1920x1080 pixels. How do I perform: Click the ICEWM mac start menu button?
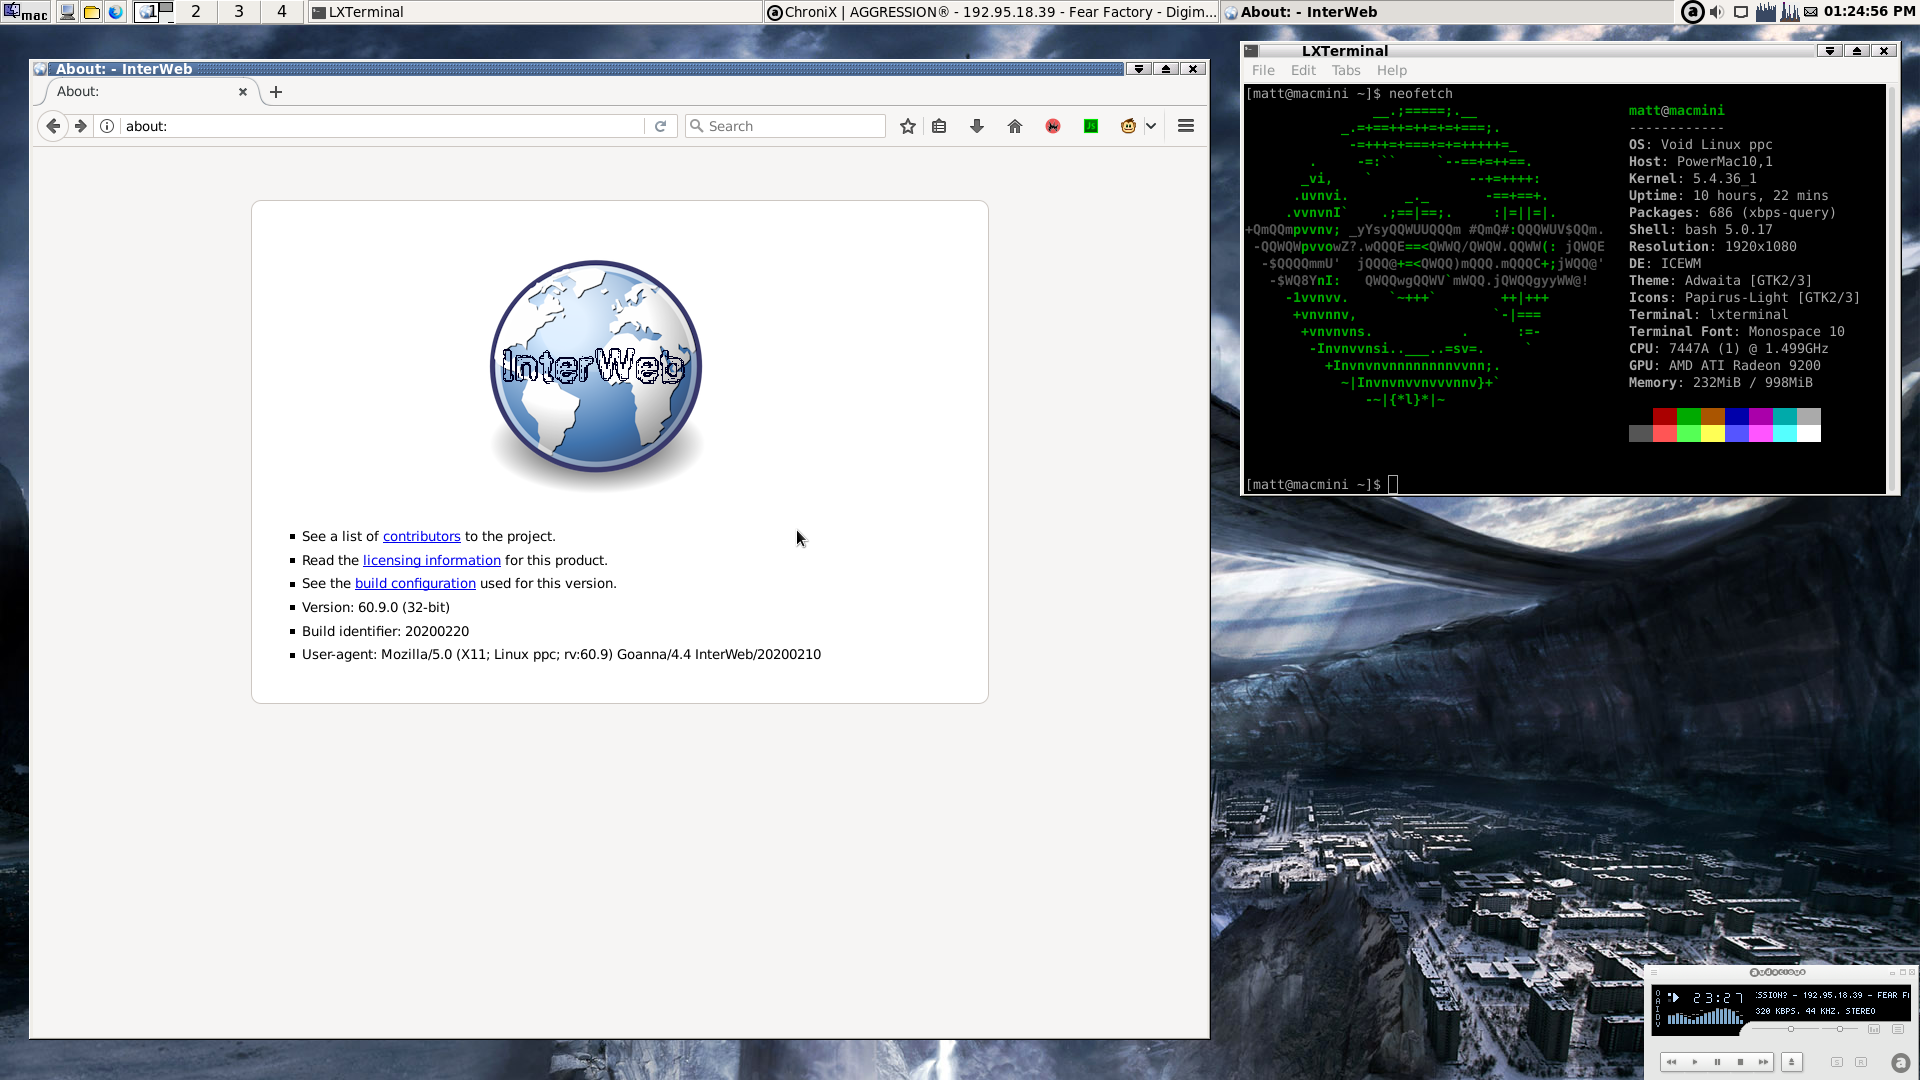(26, 12)
